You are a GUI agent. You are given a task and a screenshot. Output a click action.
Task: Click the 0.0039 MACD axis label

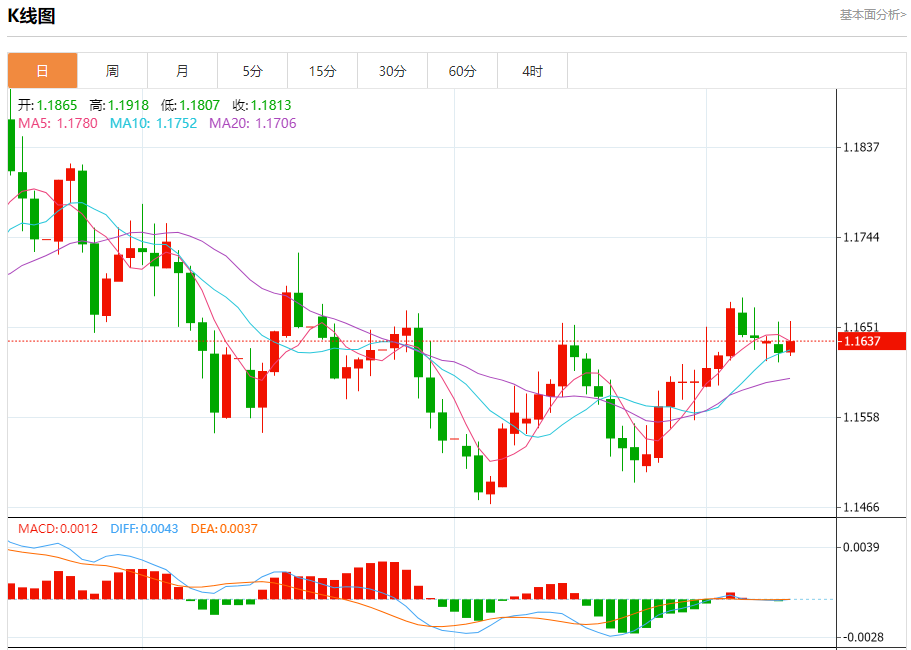click(x=861, y=547)
